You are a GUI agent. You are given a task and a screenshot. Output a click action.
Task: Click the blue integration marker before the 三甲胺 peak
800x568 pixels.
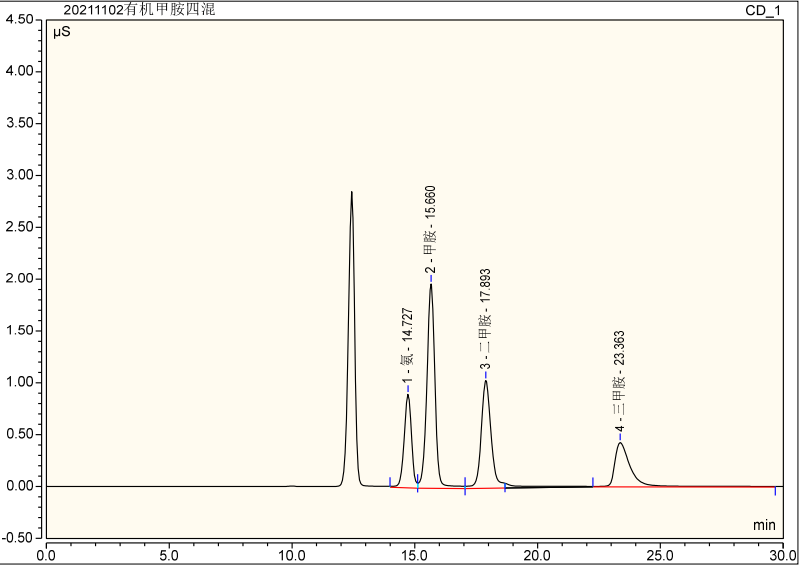(593, 482)
